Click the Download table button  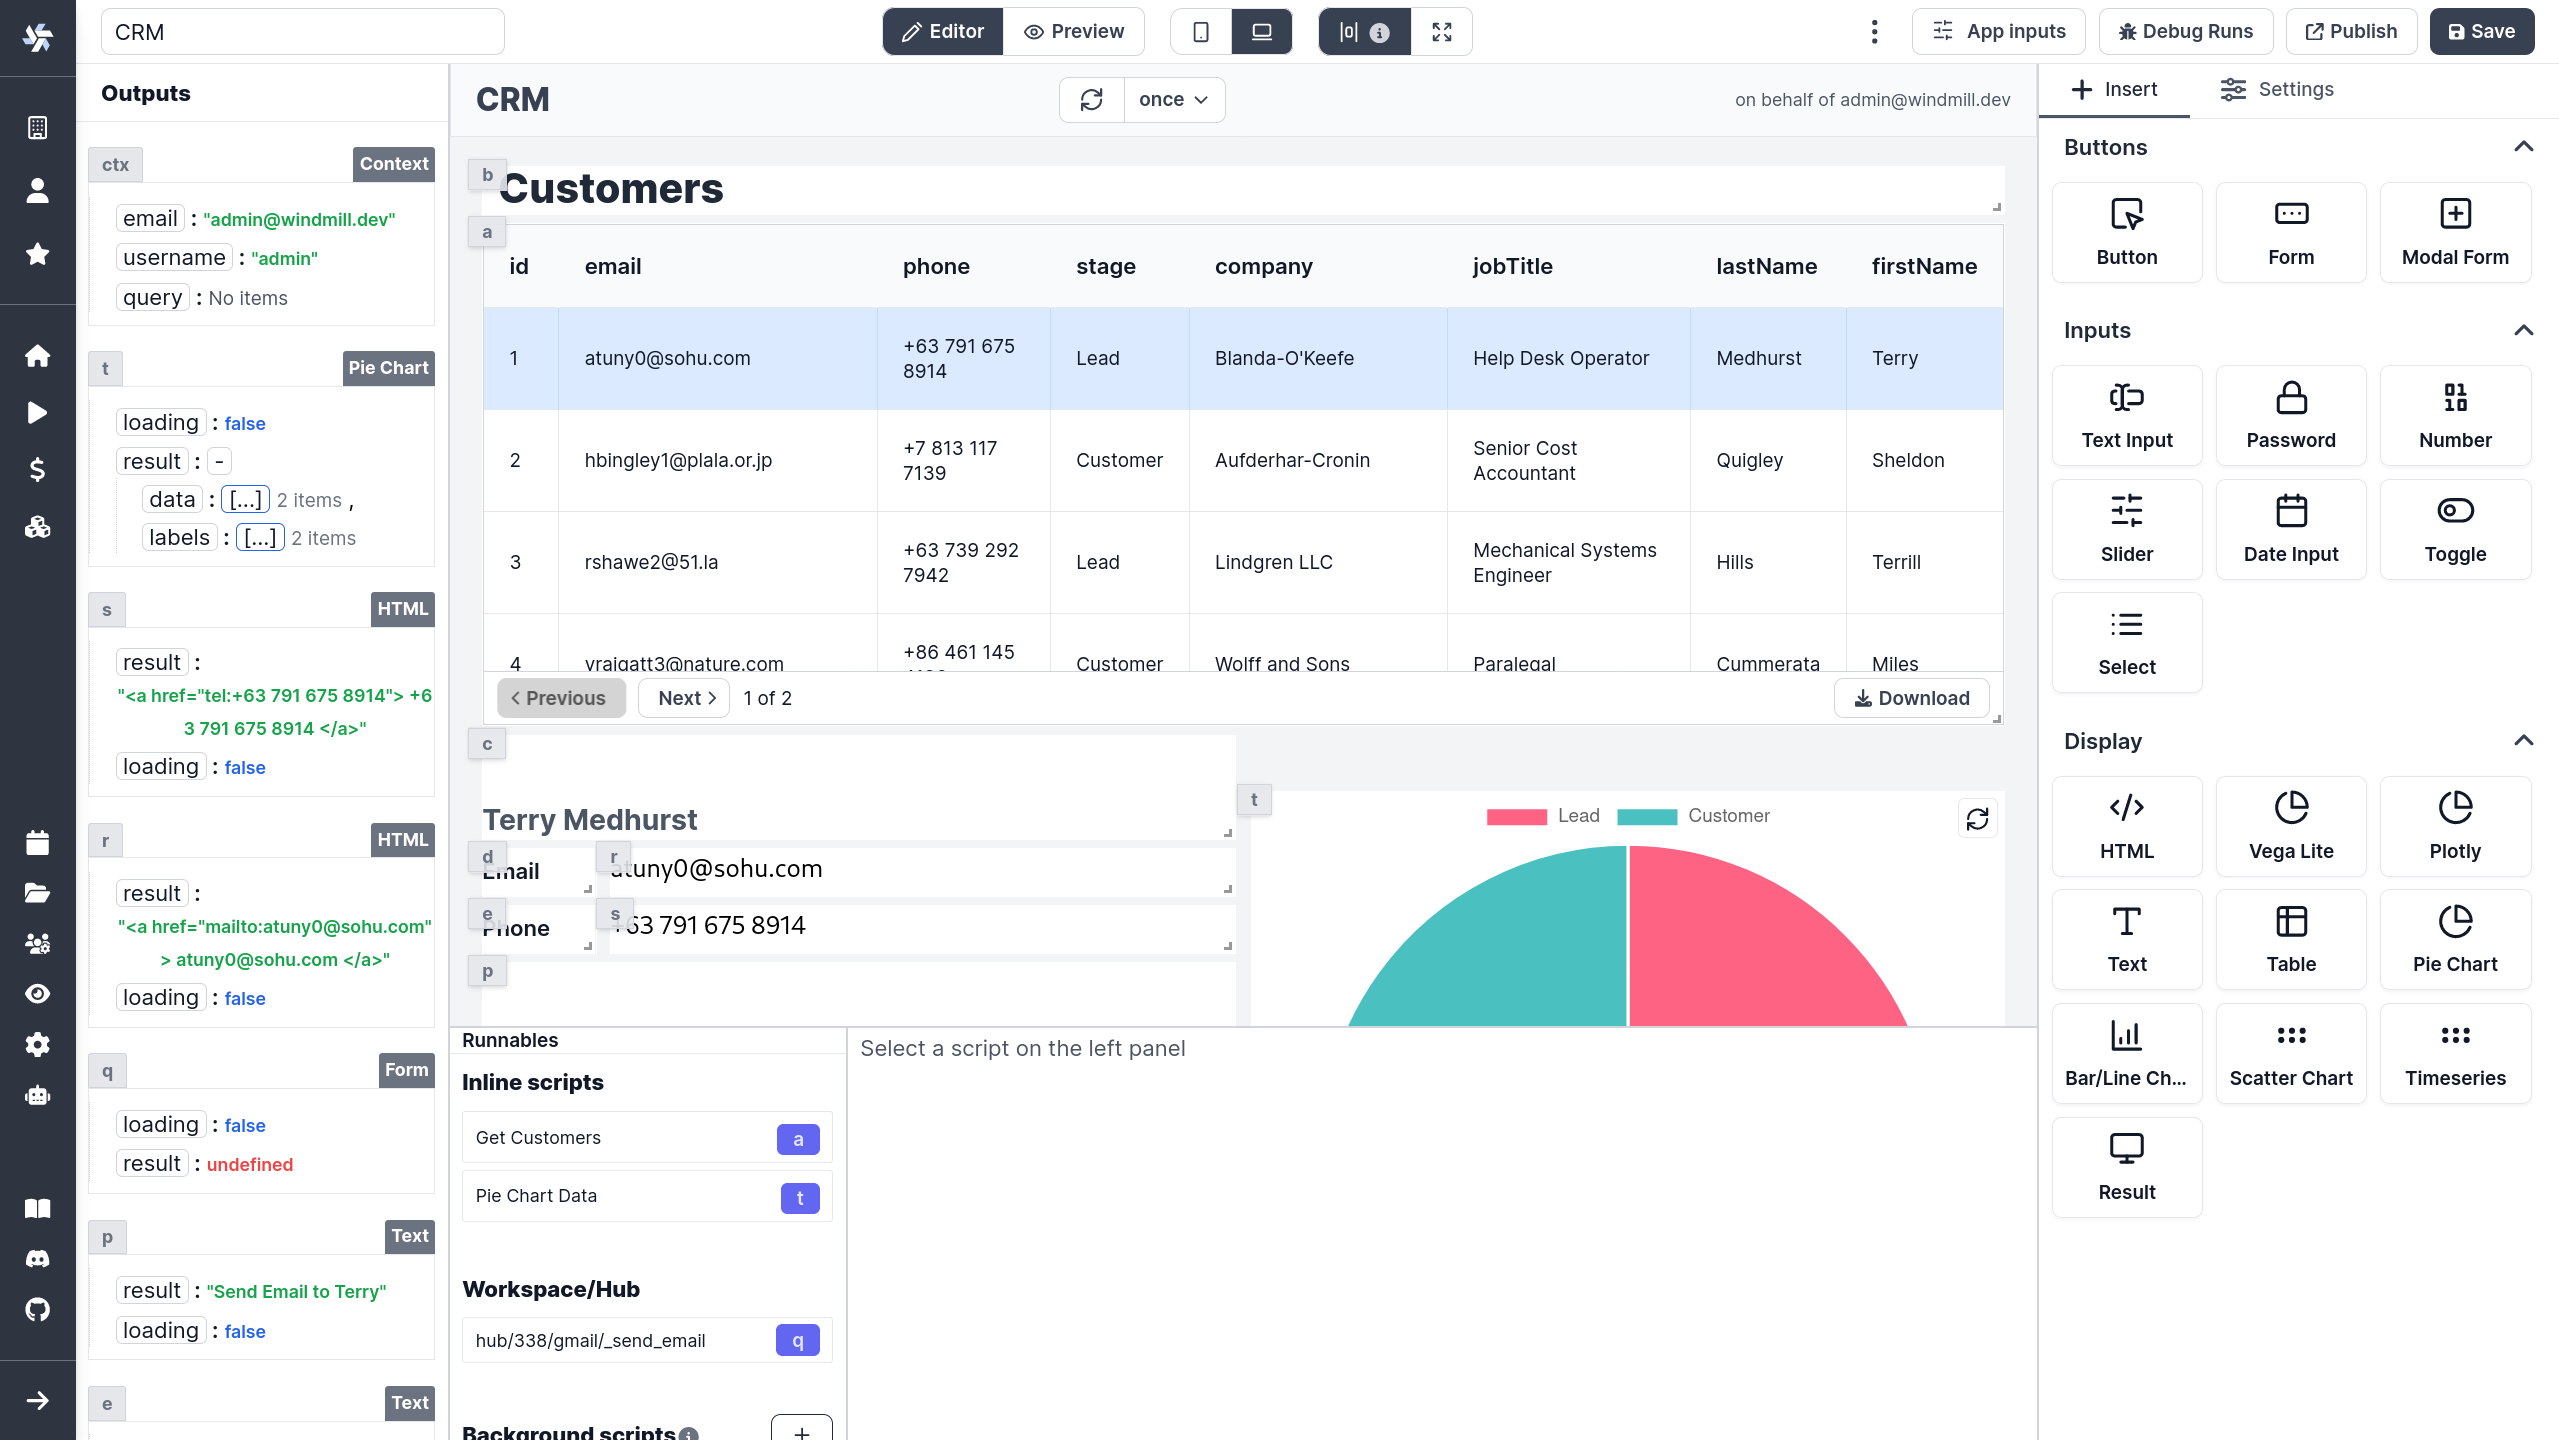pyautogui.click(x=1910, y=698)
